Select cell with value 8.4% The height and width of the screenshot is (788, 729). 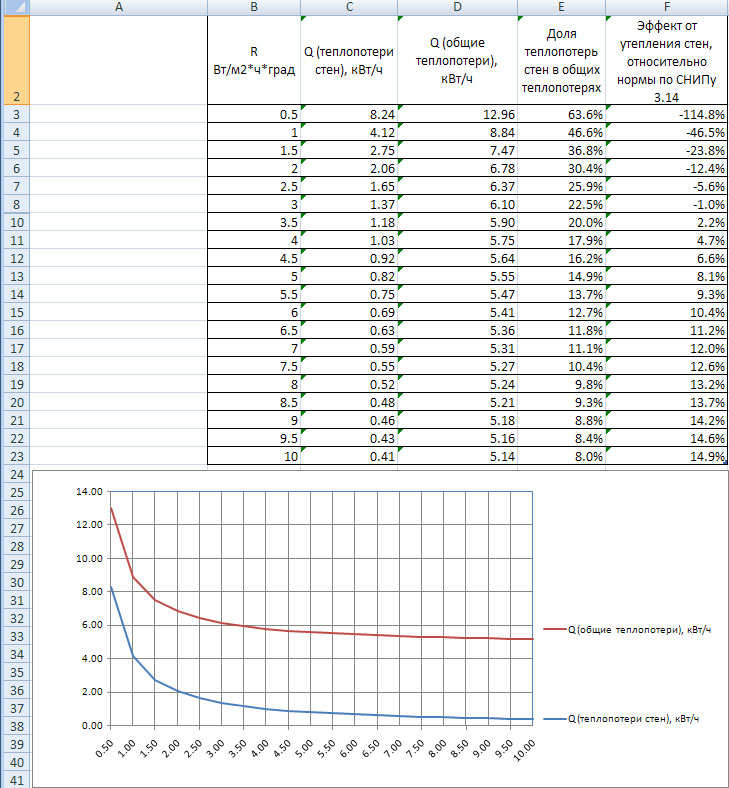point(561,438)
